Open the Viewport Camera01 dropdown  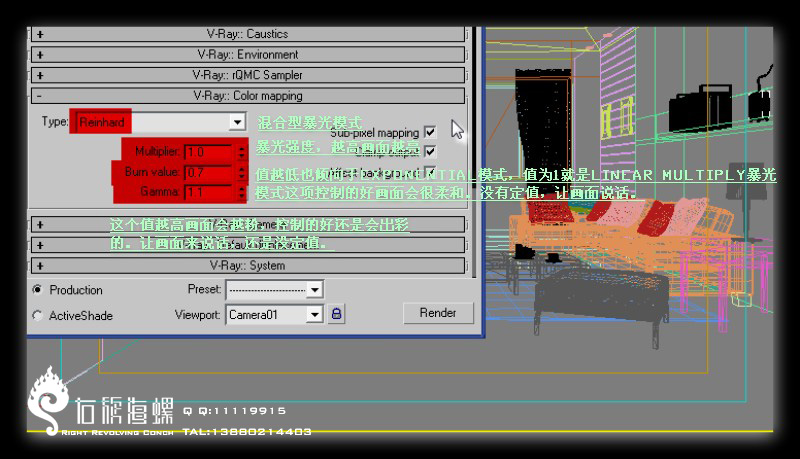pos(315,315)
